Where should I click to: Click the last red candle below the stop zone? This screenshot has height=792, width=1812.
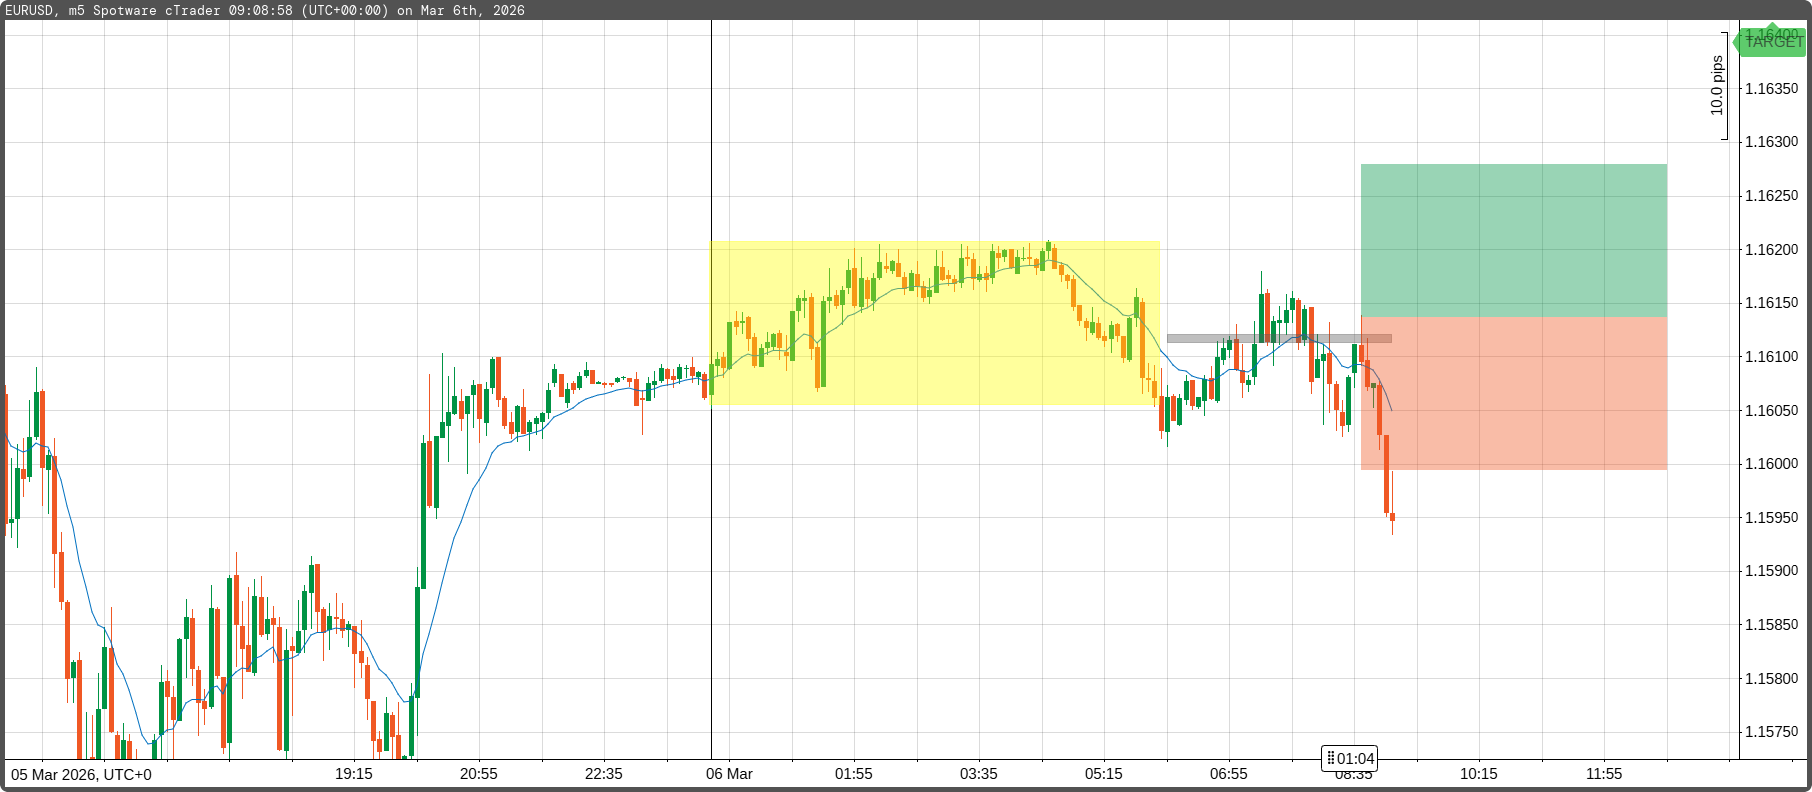click(1392, 517)
